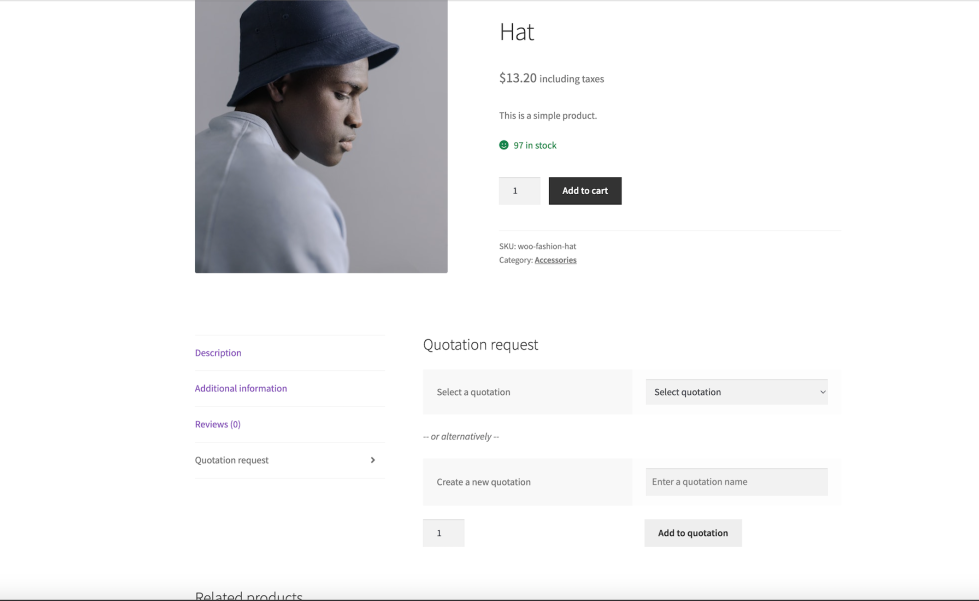Click the SKU woo-fashion-hat text
979x601 pixels.
[538, 246]
